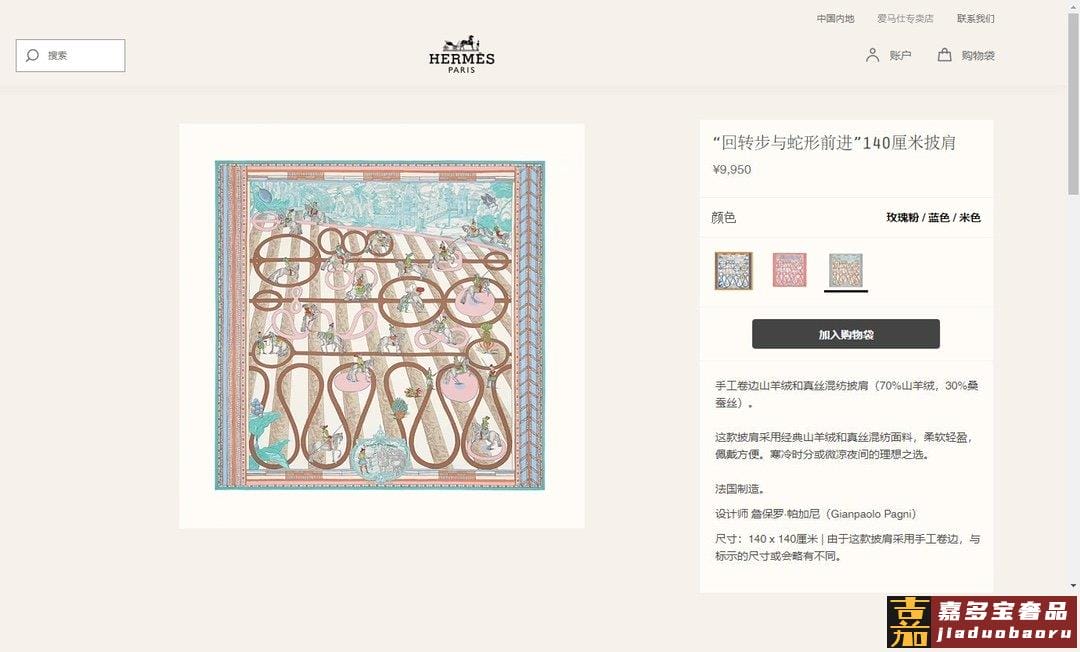1080x652 pixels.
Task: Choose the selected beige-blue color swatch
Action: 846,271
